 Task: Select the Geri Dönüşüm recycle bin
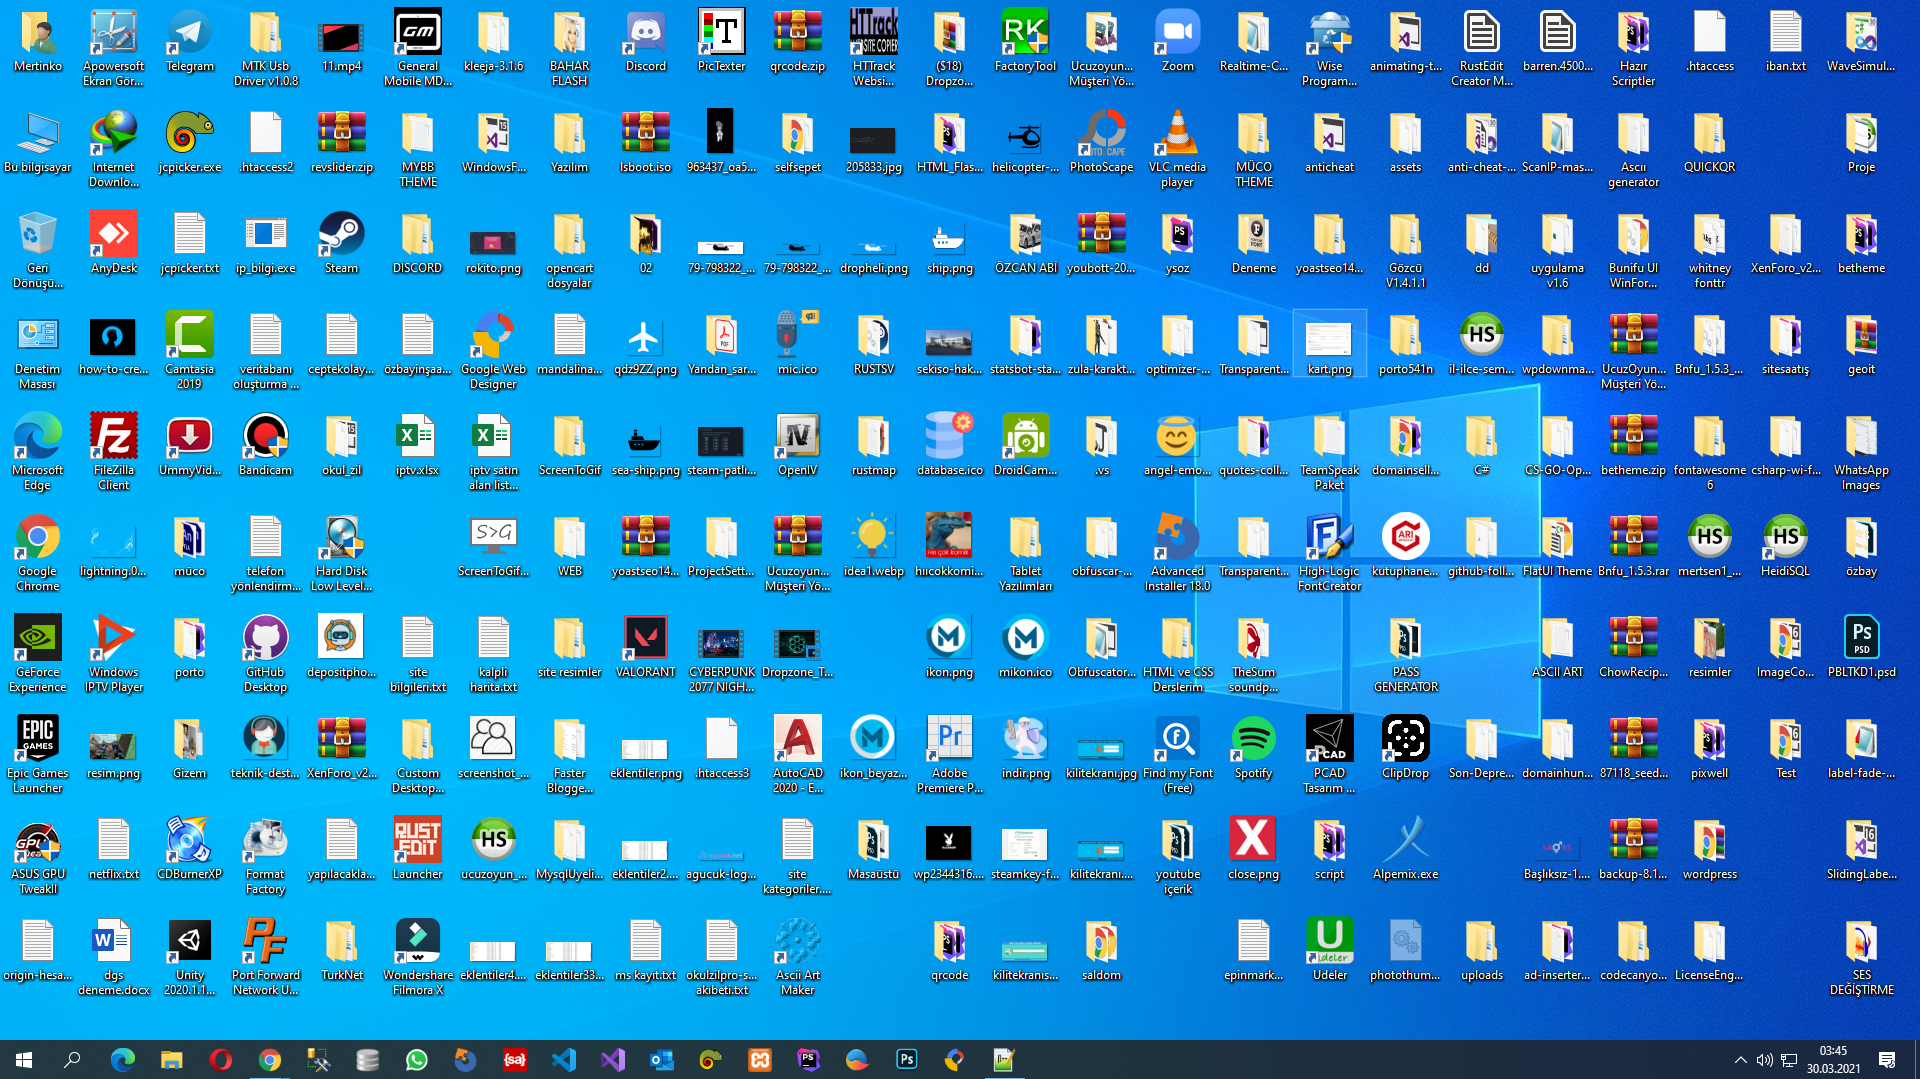tap(38, 251)
